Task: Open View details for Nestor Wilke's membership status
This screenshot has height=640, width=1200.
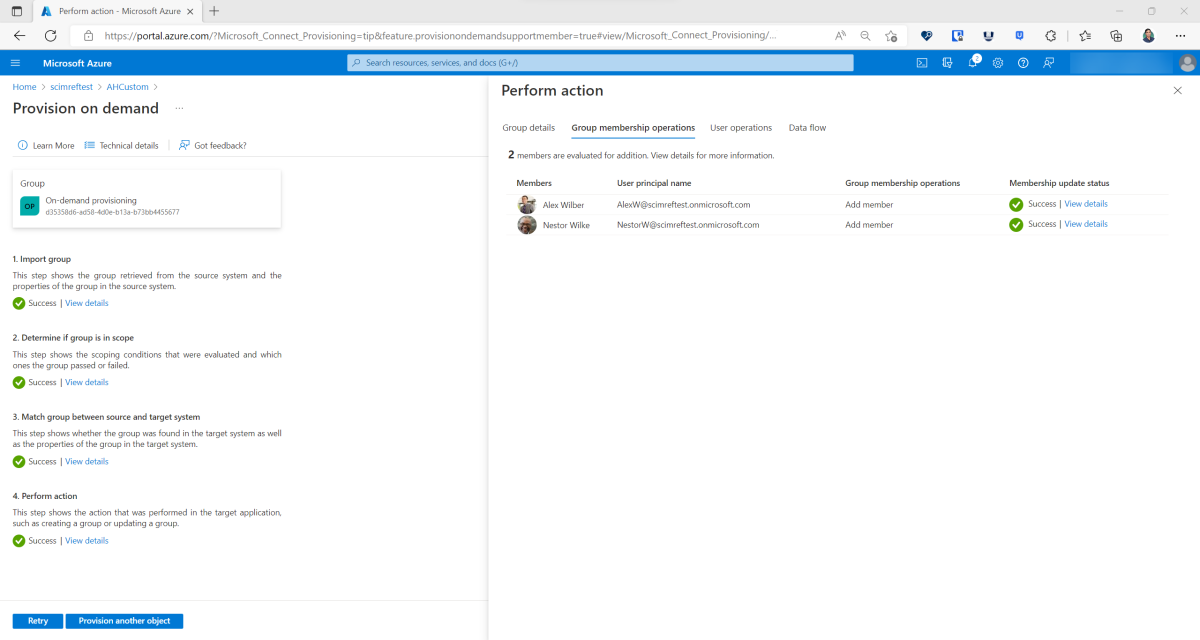Action: click(1086, 224)
